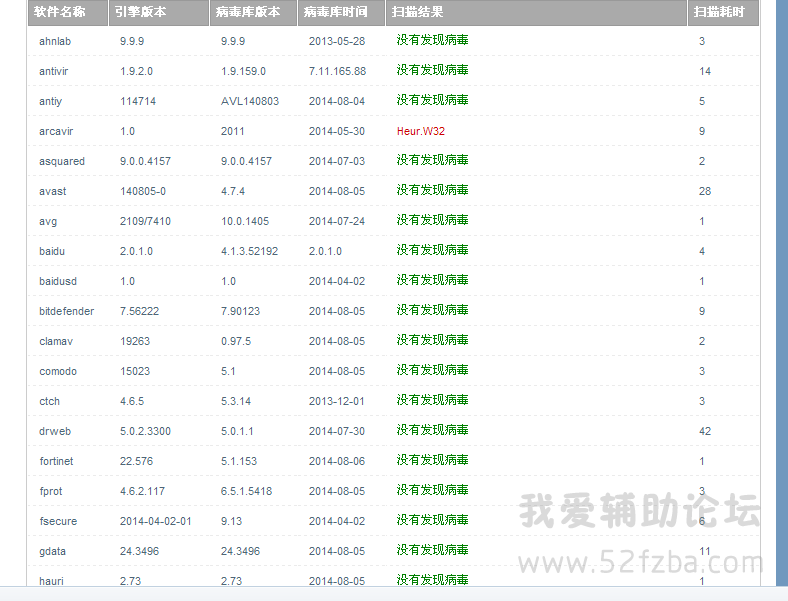Click ahnlab 没有发现病毒 result
The height and width of the screenshot is (601, 788).
[432, 40]
